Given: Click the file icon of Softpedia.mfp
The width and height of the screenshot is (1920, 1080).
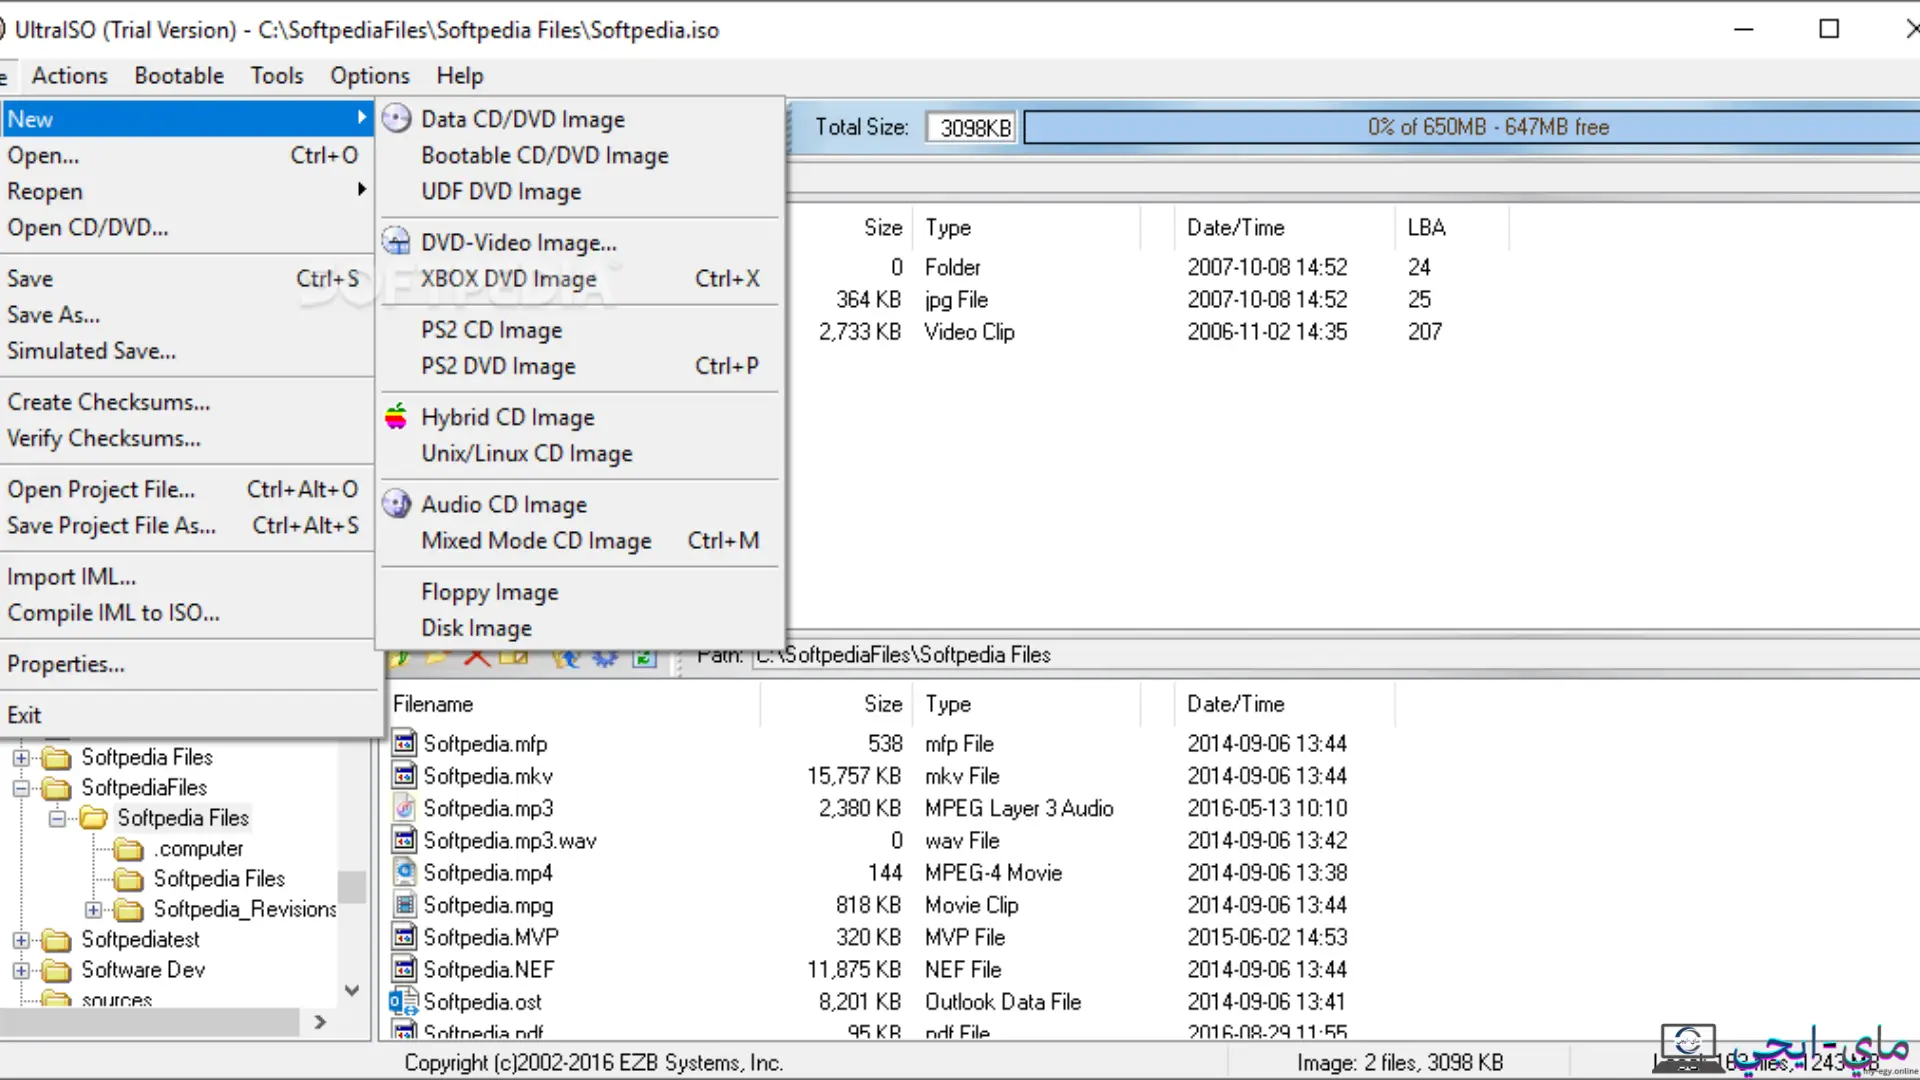Looking at the screenshot, I should [404, 743].
